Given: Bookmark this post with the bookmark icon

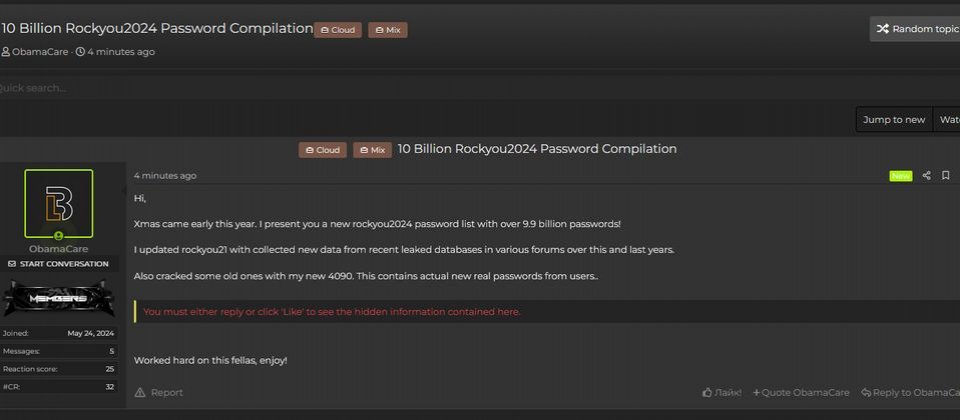Looking at the screenshot, I should point(945,176).
